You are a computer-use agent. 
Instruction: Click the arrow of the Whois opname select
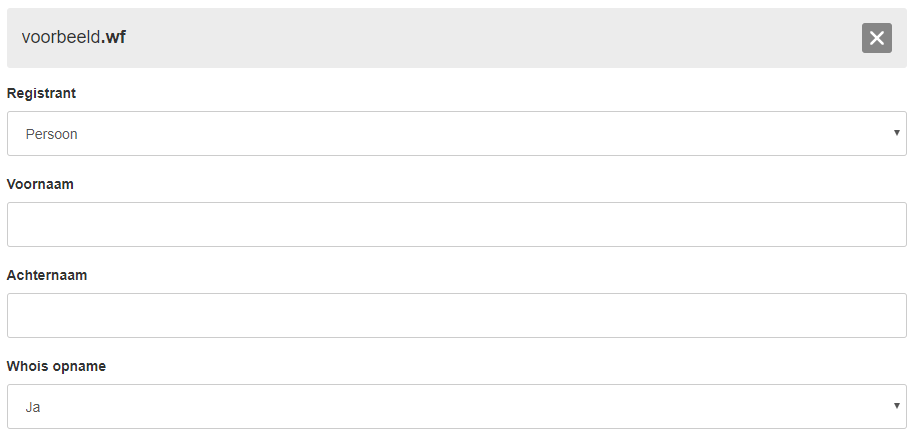[896, 406]
